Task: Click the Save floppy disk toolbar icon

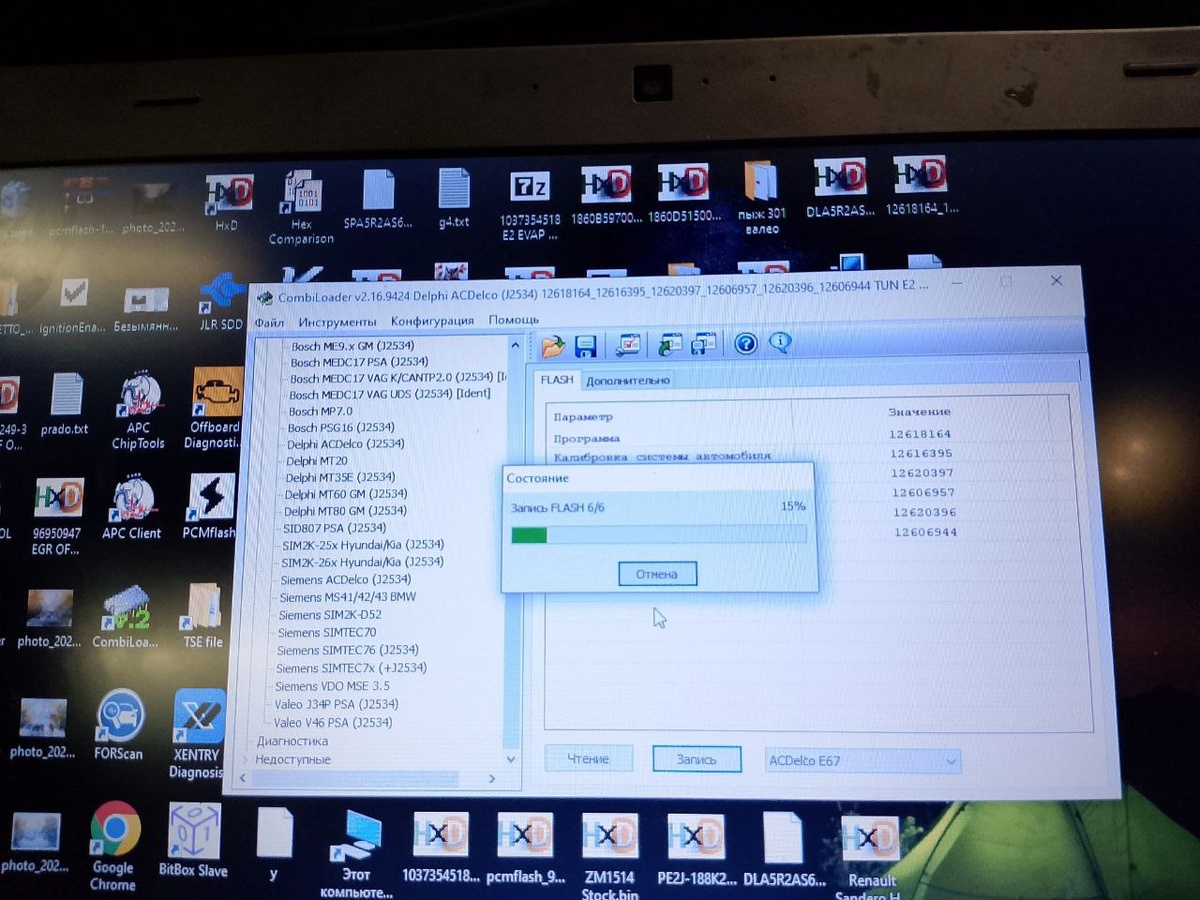Action: point(585,346)
